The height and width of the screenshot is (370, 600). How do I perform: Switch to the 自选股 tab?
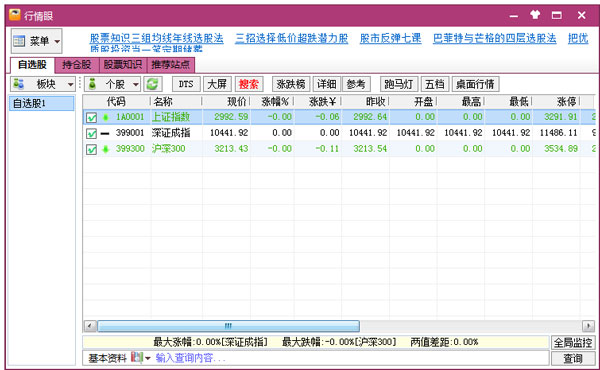coord(32,65)
